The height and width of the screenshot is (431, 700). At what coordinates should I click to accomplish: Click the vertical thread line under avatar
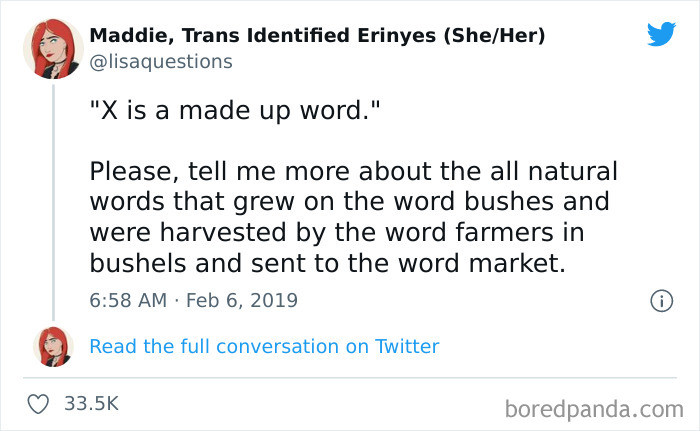click(x=53, y=202)
